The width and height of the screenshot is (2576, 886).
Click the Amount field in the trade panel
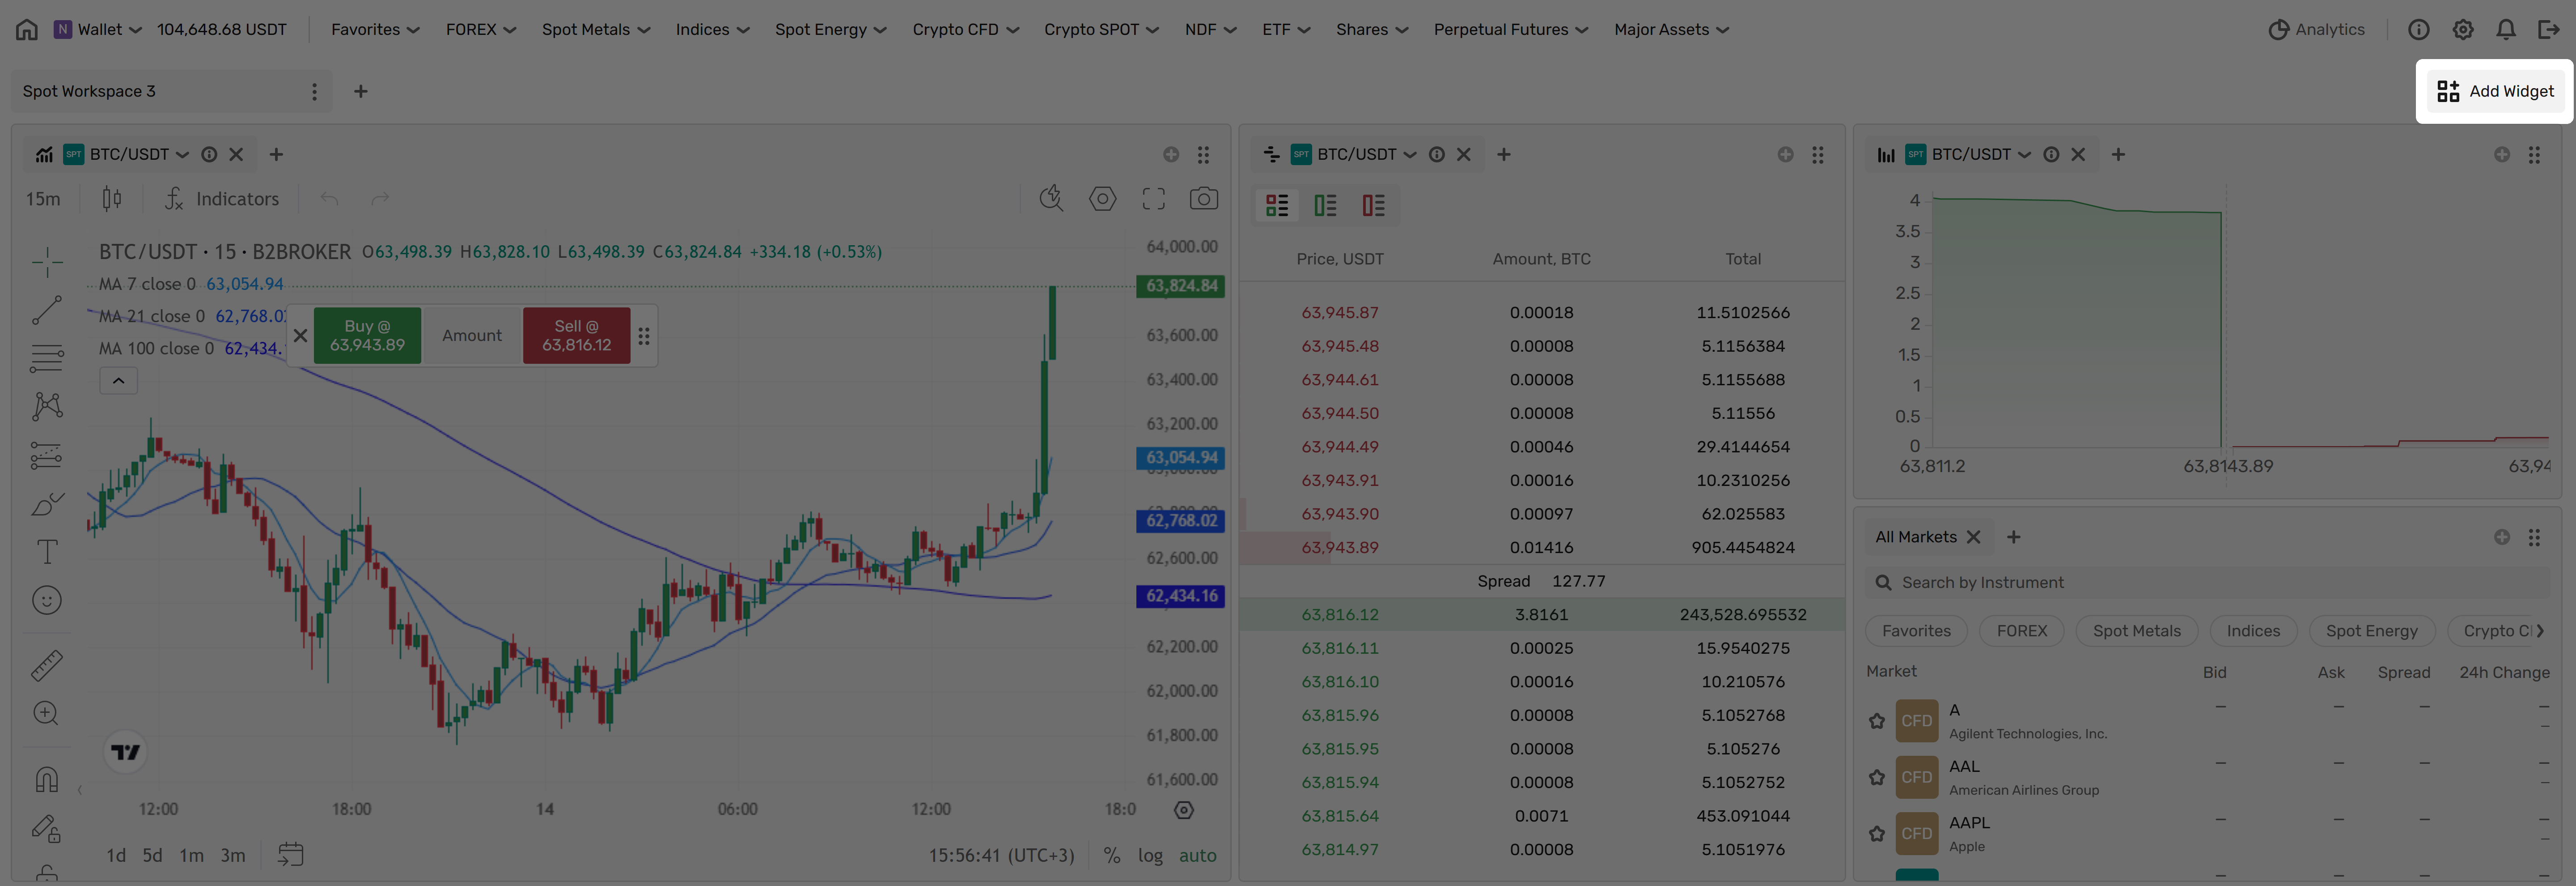[472, 336]
